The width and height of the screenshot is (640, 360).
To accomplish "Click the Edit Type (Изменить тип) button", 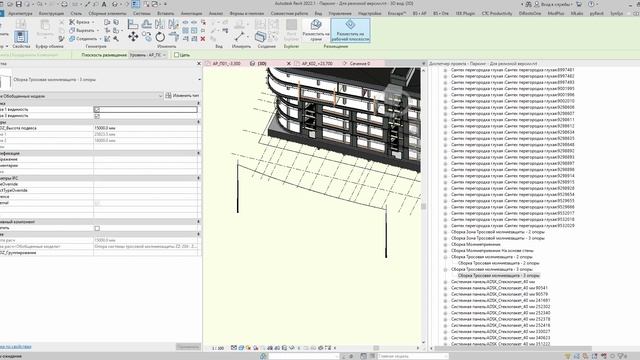I will tap(182, 96).
